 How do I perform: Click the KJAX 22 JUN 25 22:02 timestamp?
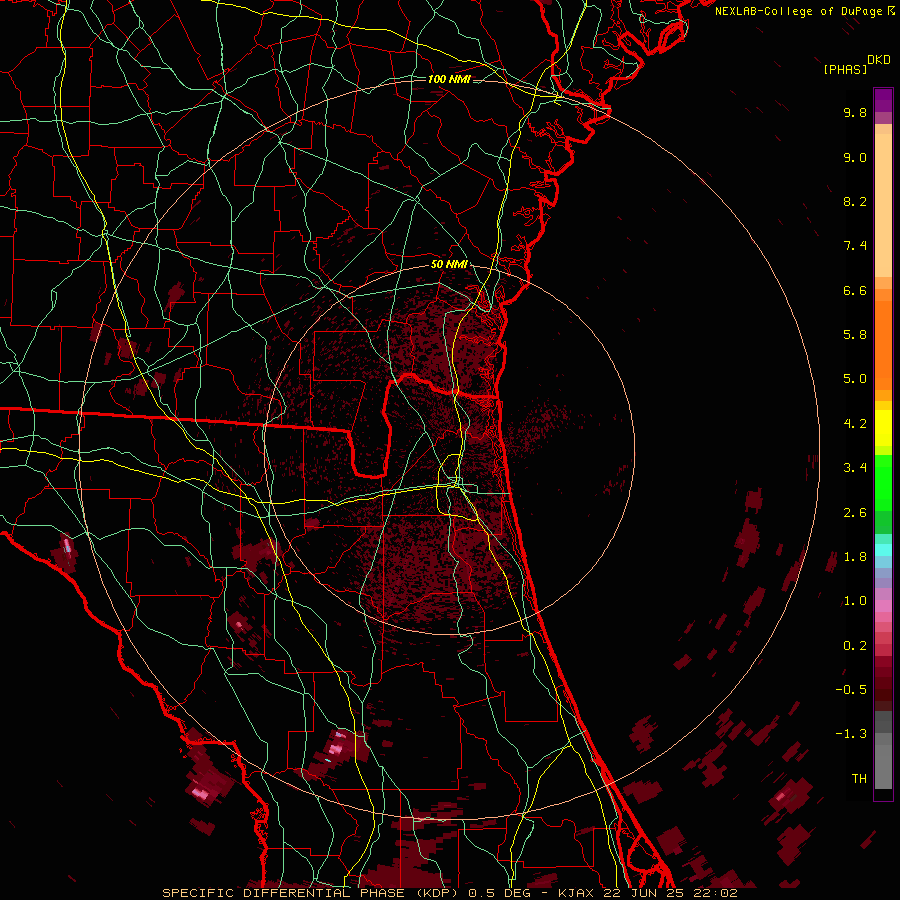[x=647, y=893]
